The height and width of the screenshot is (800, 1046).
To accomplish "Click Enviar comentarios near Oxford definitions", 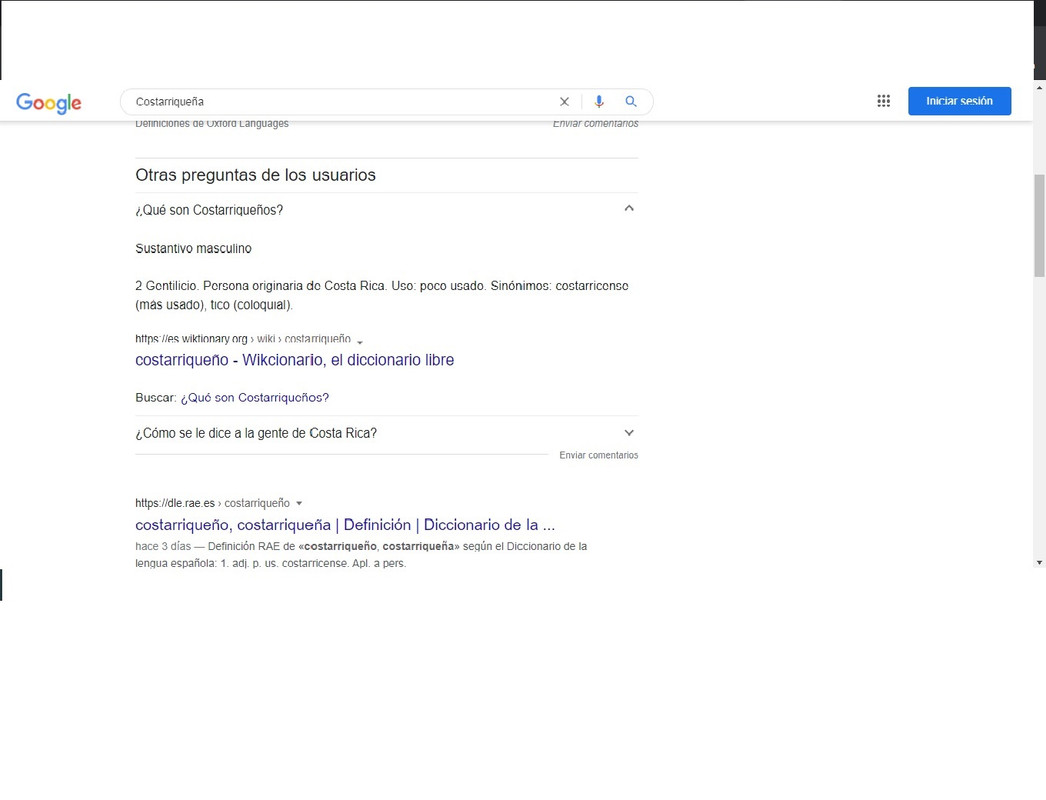I will pyautogui.click(x=595, y=123).
